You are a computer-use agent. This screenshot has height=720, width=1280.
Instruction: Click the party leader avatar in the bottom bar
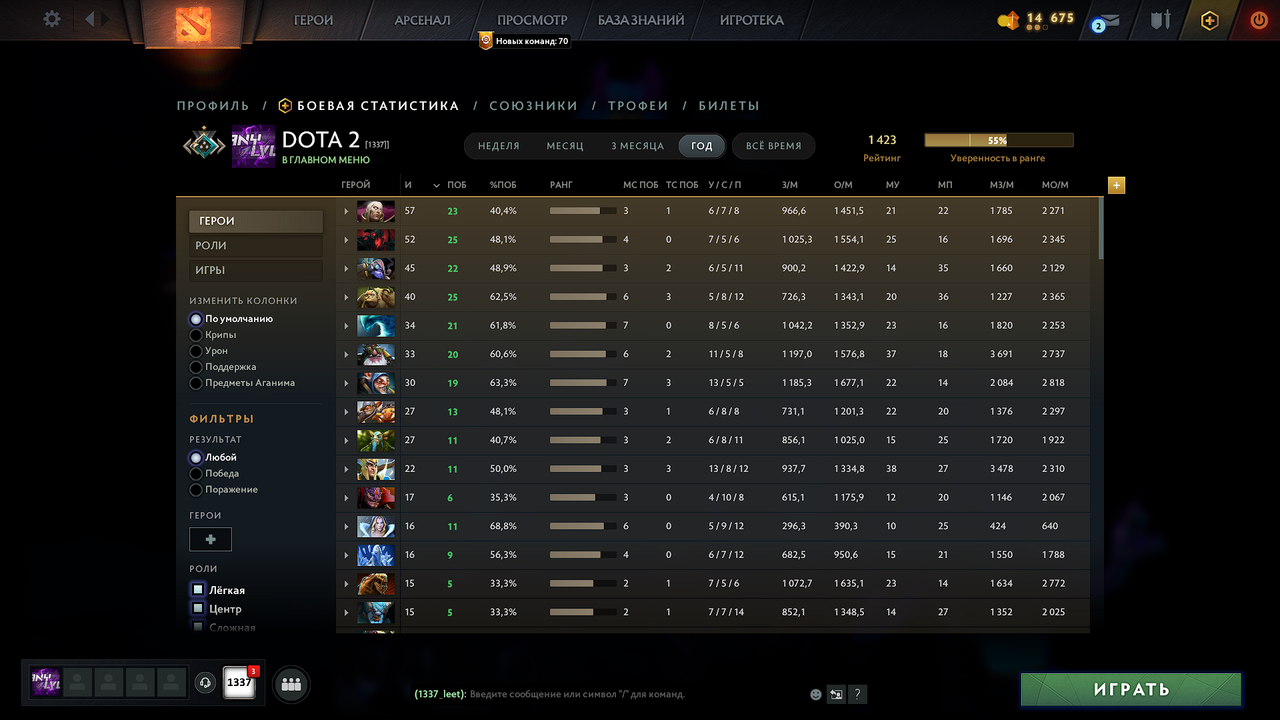(x=46, y=682)
